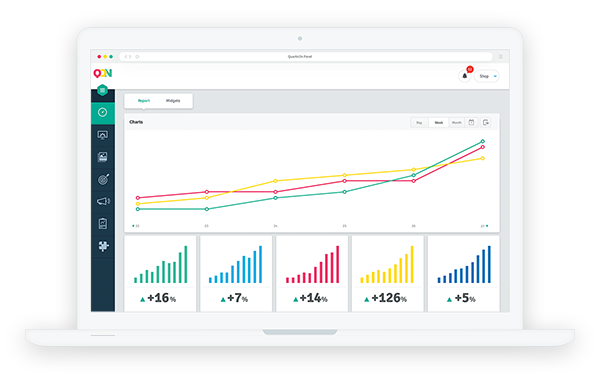Image resolution: width=600 pixels, height=374 pixels.
Task: Click the +14% red stats card
Action: [312, 274]
